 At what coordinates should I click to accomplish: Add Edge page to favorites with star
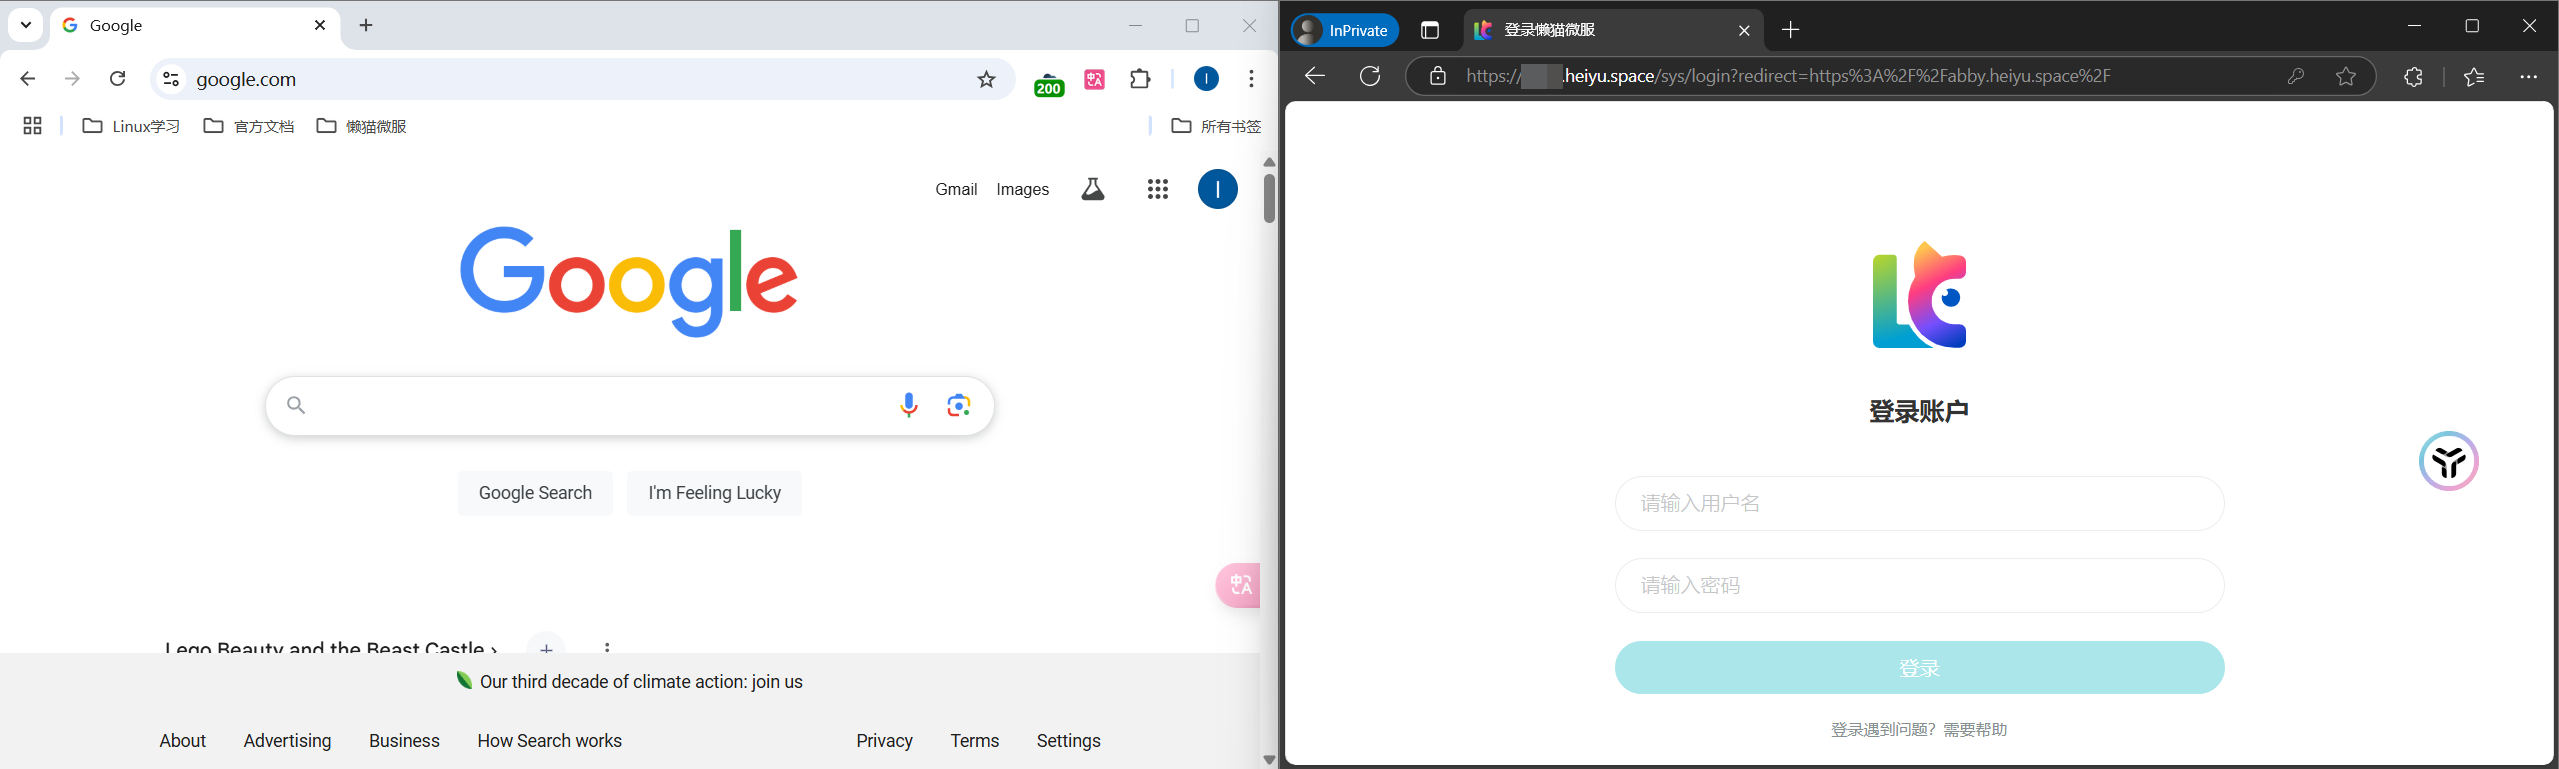2346,76
